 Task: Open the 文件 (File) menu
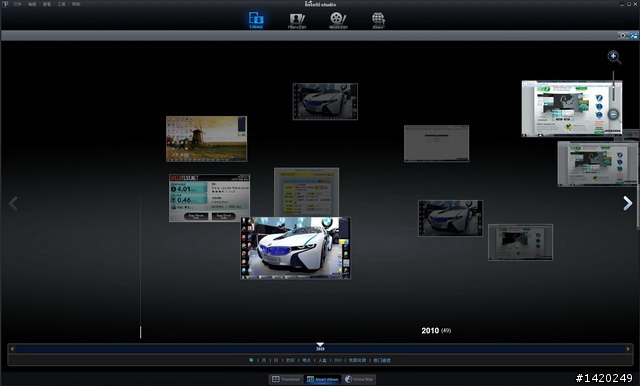tap(17, 4)
